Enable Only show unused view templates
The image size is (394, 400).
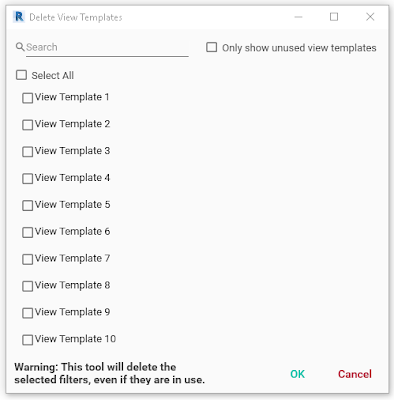[x=212, y=47]
